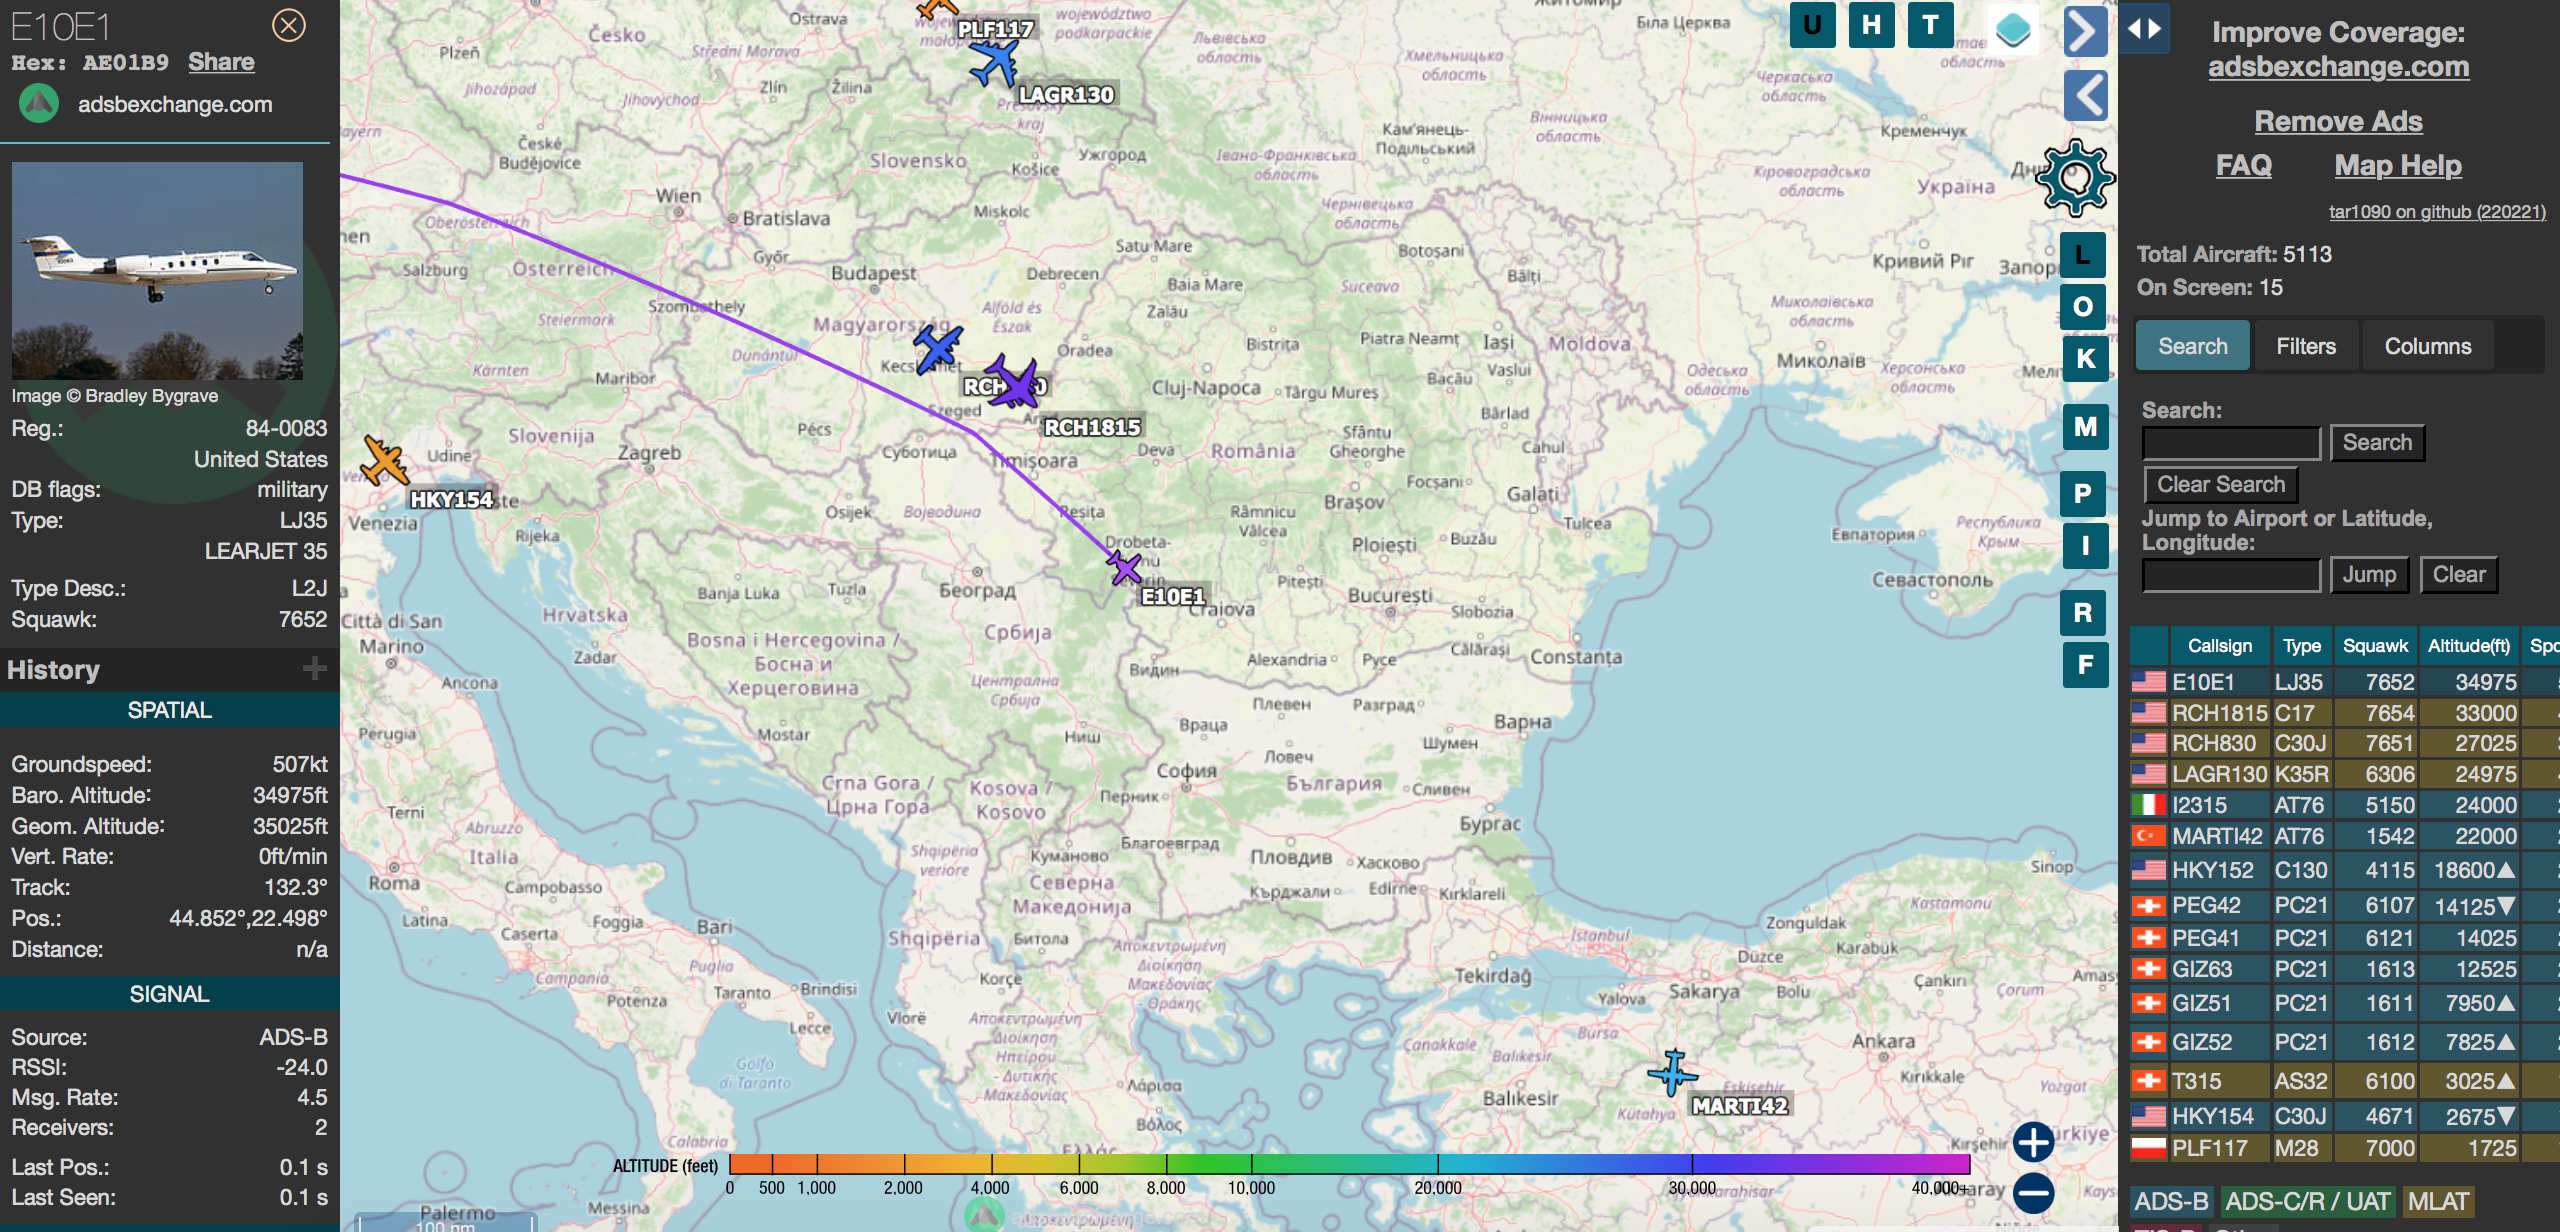2560x1232 pixels.
Task: Select the blue aircraft marker near Kecskemet
Action: 937,348
